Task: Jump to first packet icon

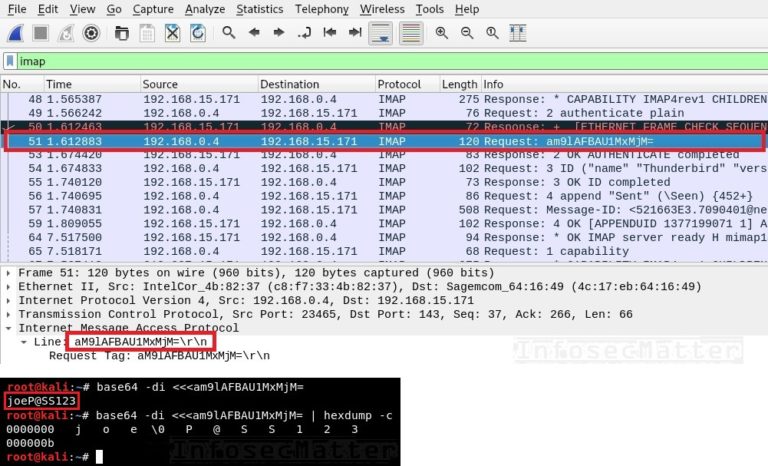Action: pos(330,33)
